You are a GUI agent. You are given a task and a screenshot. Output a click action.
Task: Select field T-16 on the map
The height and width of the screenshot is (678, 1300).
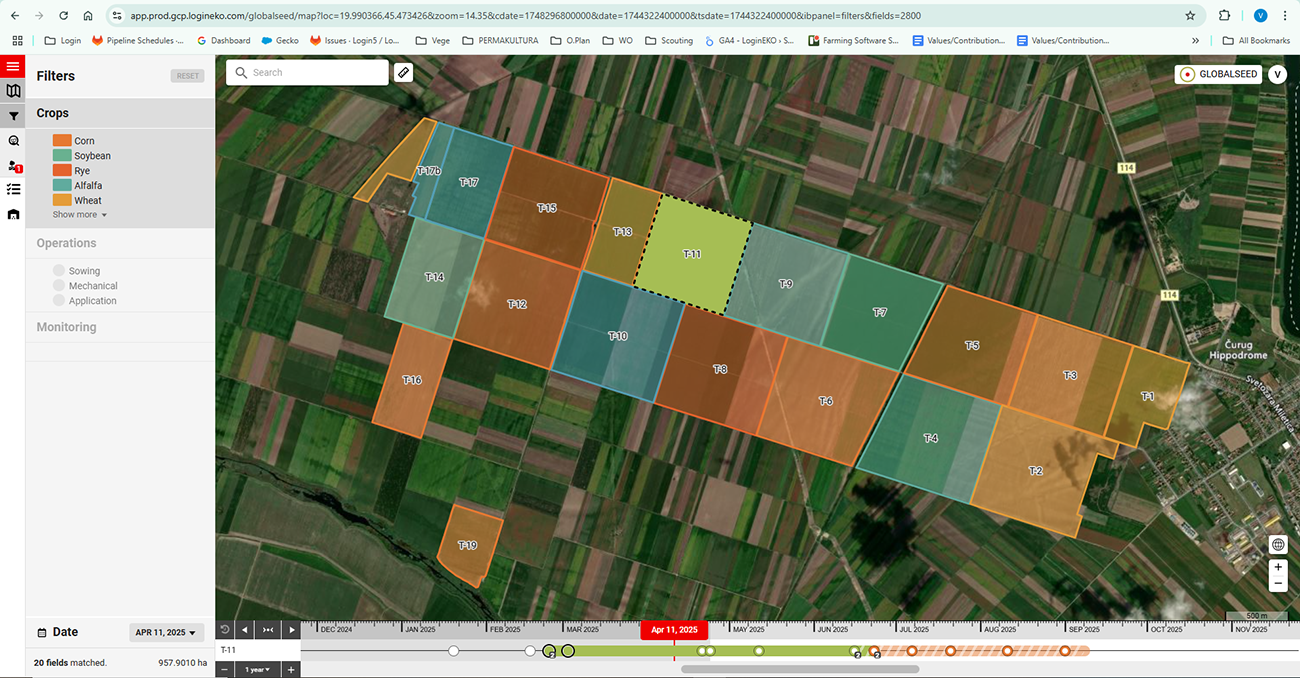pyautogui.click(x=412, y=380)
